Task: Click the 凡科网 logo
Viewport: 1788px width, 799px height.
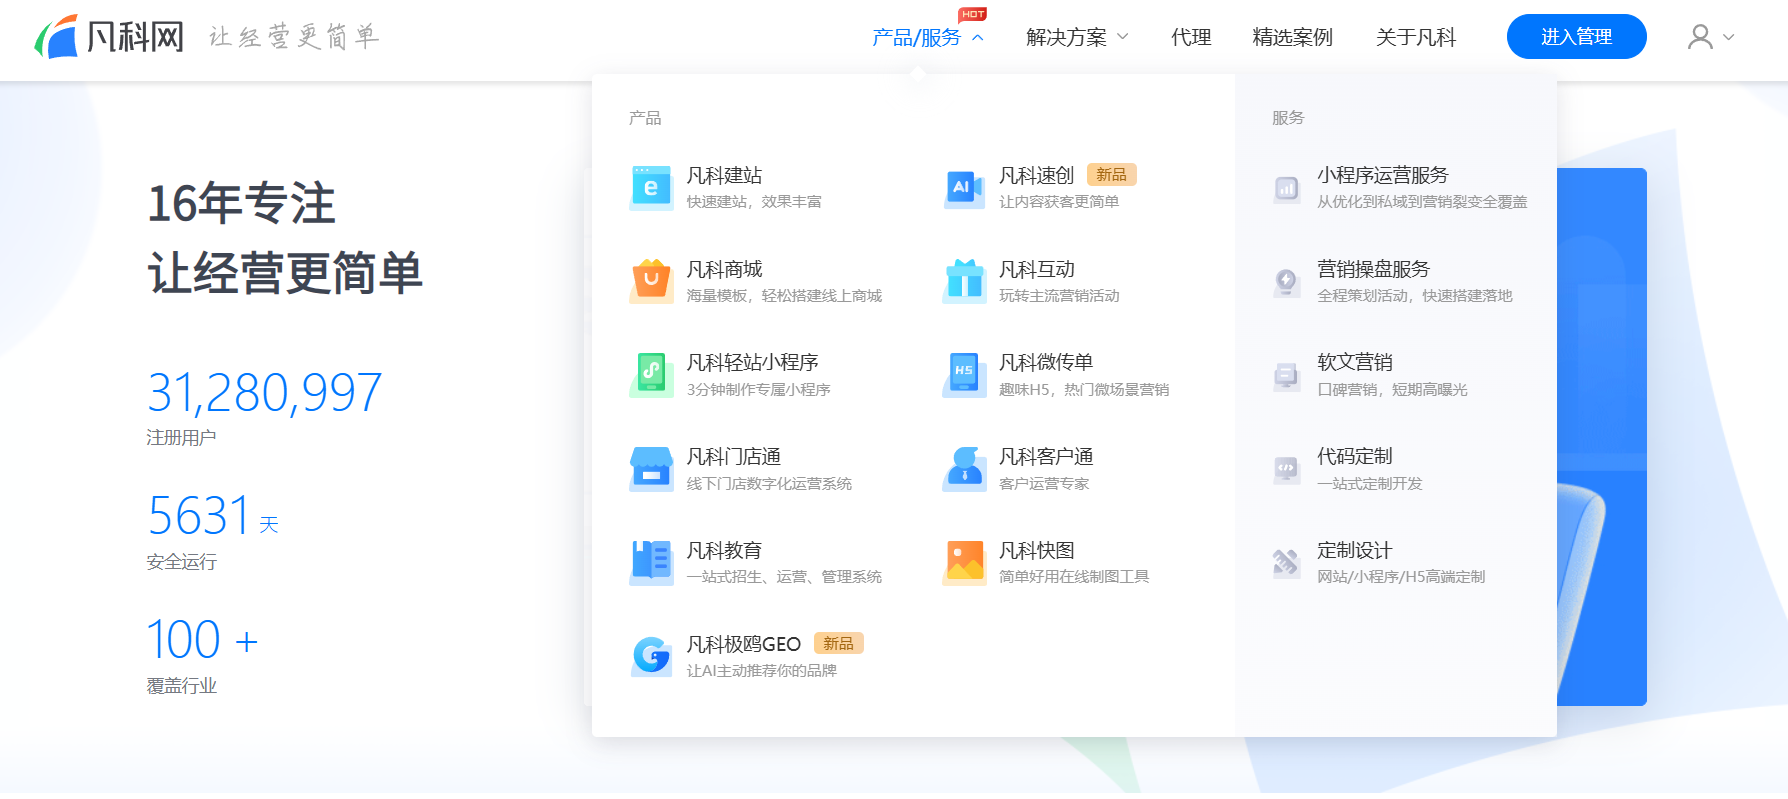Action: [x=110, y=37]
